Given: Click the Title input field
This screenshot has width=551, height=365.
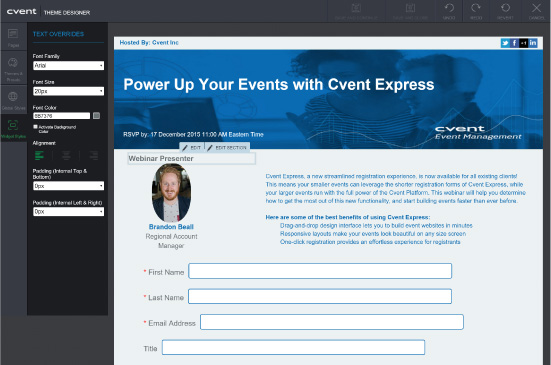Looking at the screenshot, I should [293, 347].
